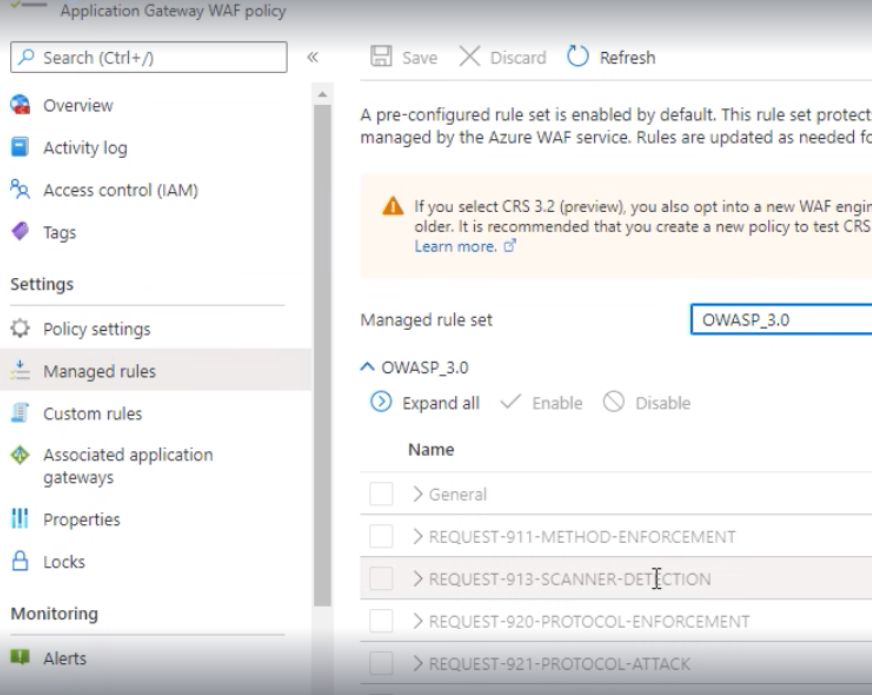Collapse the sidebar with double-chevron icon
The height and width of the screenshot is (695, 872).
[313, 57]
